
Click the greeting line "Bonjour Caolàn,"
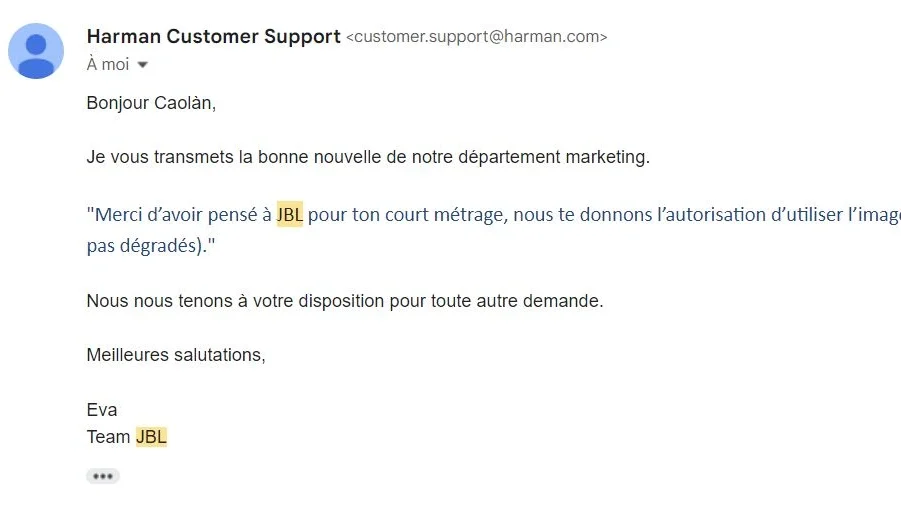tap(151, 103)
